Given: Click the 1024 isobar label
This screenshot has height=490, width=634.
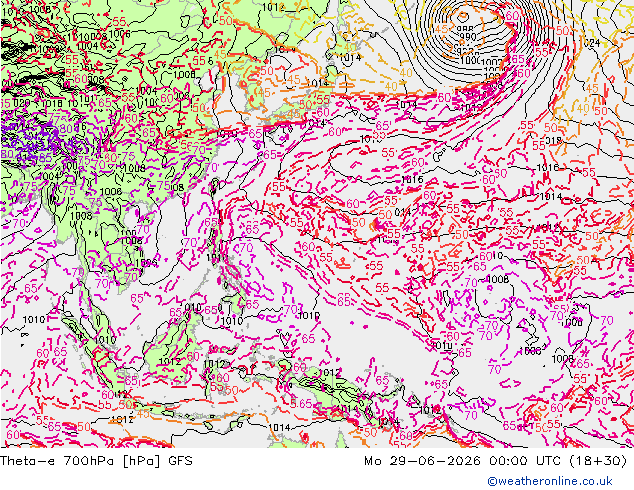Looking at the screenshot, I should pos(591,43).
